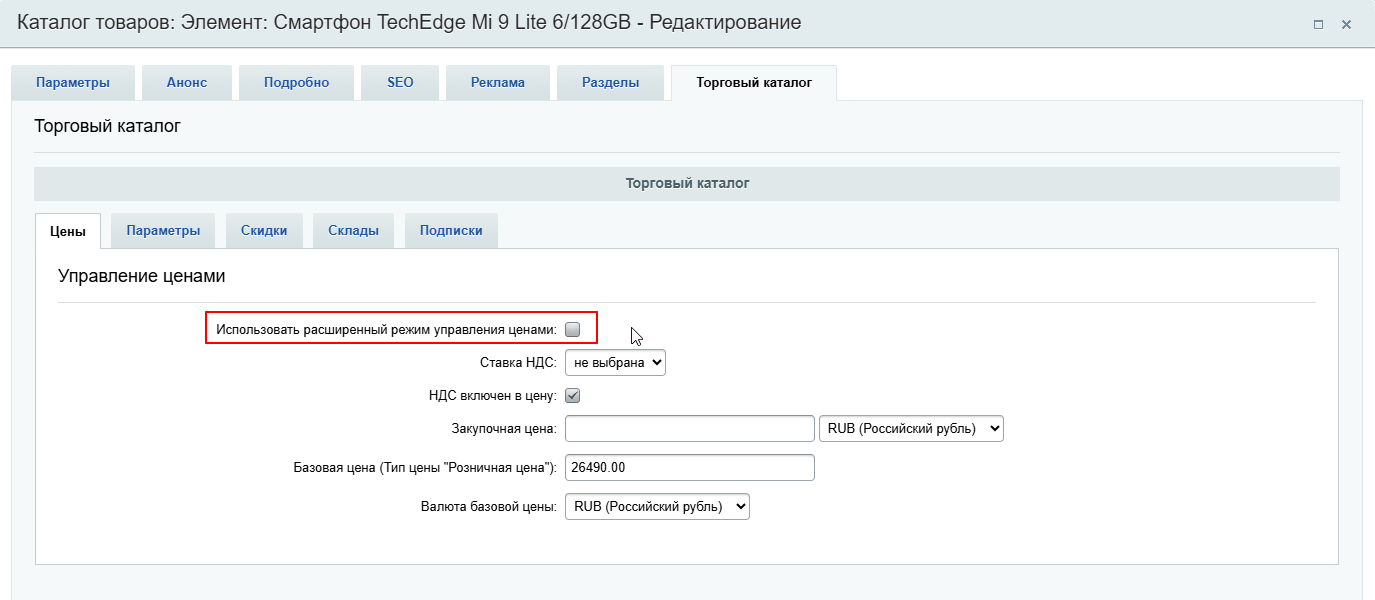This screenshot has width=1375, height=600.
Task: Open the 'Скидки' sub-tab
Action: [264, 230]
